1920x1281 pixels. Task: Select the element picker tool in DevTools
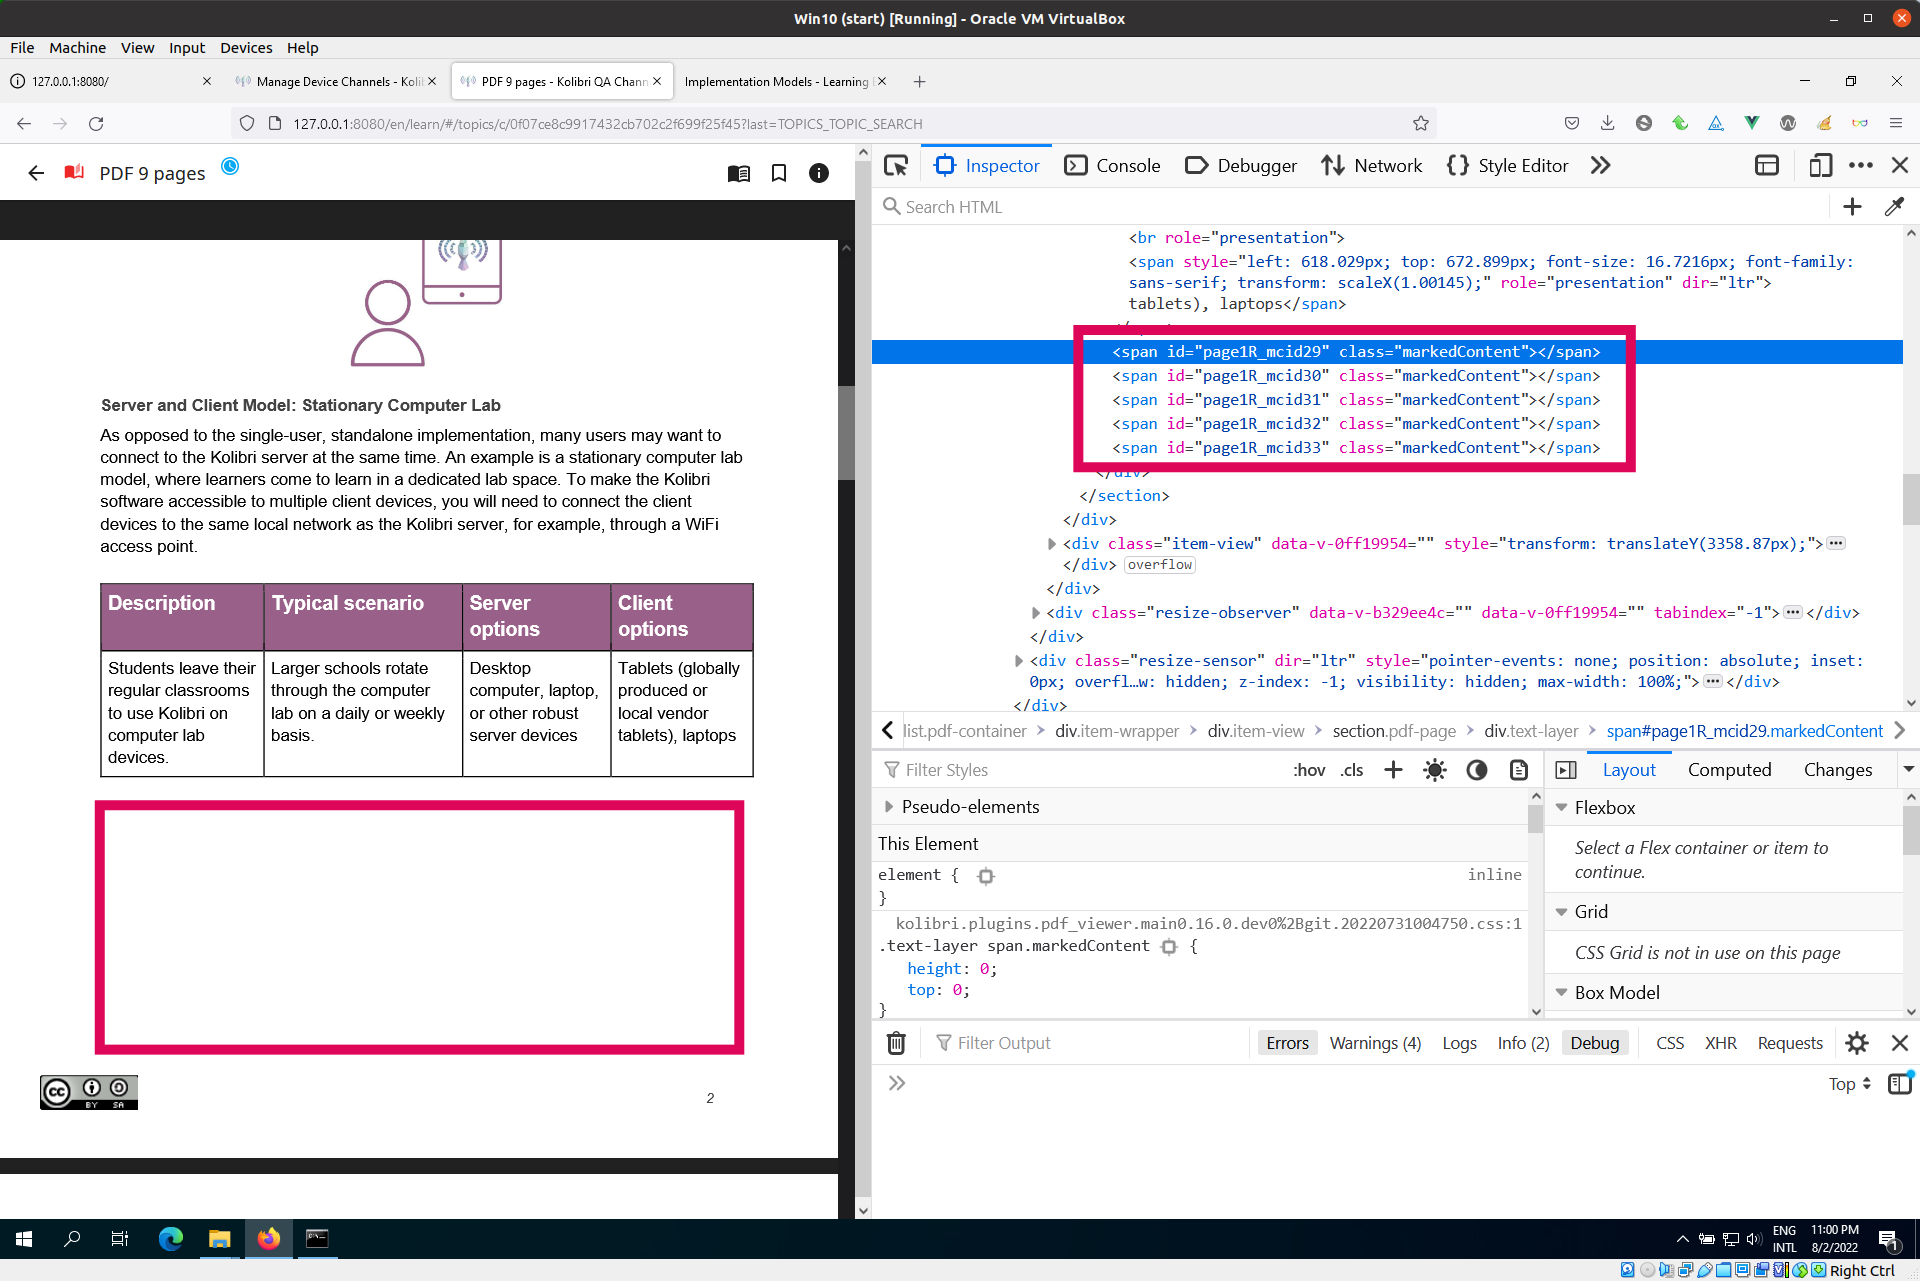[895, 165]
